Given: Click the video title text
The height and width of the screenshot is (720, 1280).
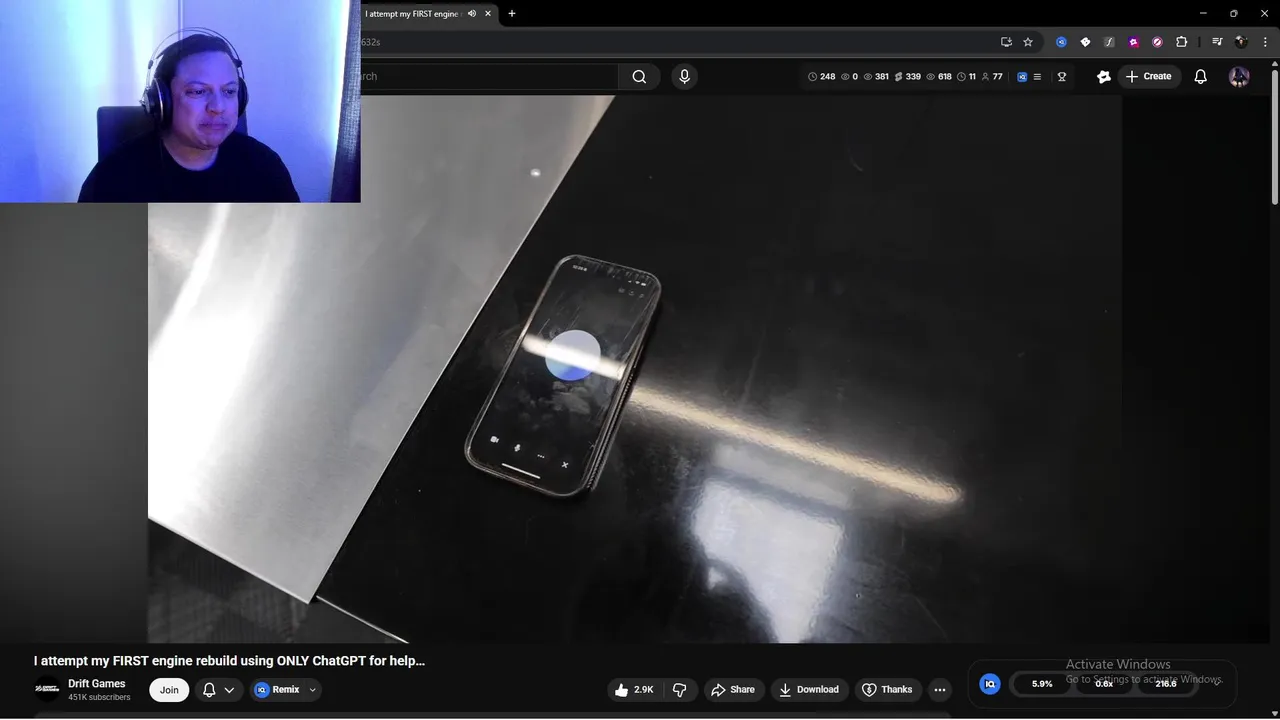Looking at the screenshot, I should [229, 661].
